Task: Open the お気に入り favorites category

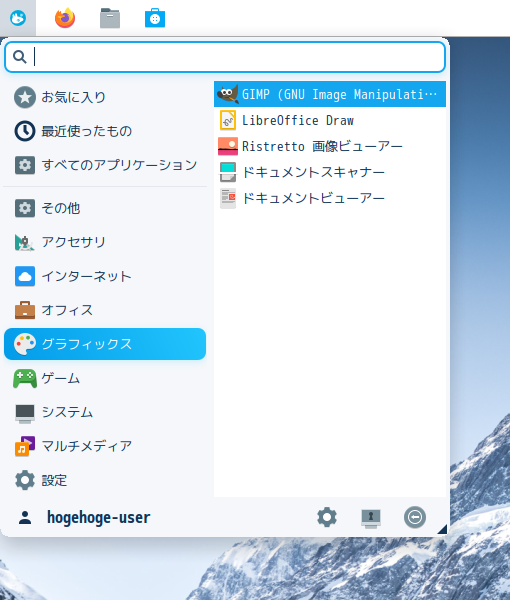Action: pyautogui.click(x=105, y=97)
